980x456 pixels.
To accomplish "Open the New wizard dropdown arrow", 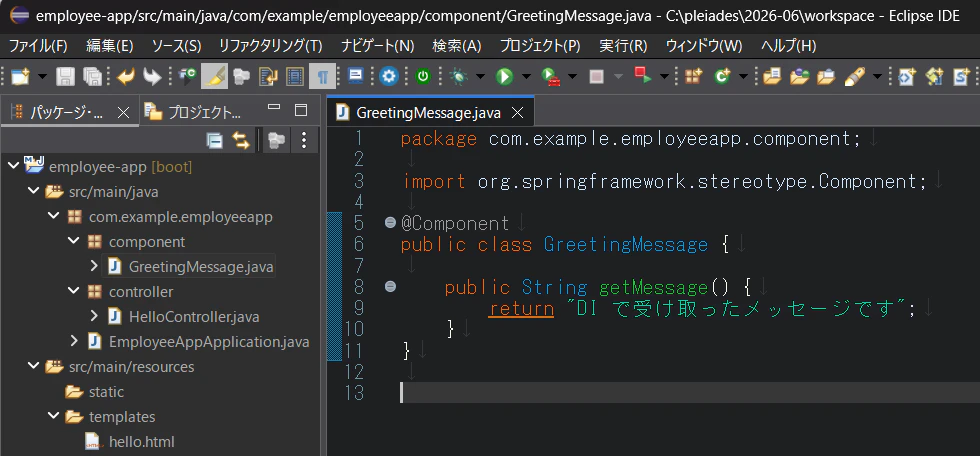I will [x=42, y=77].
